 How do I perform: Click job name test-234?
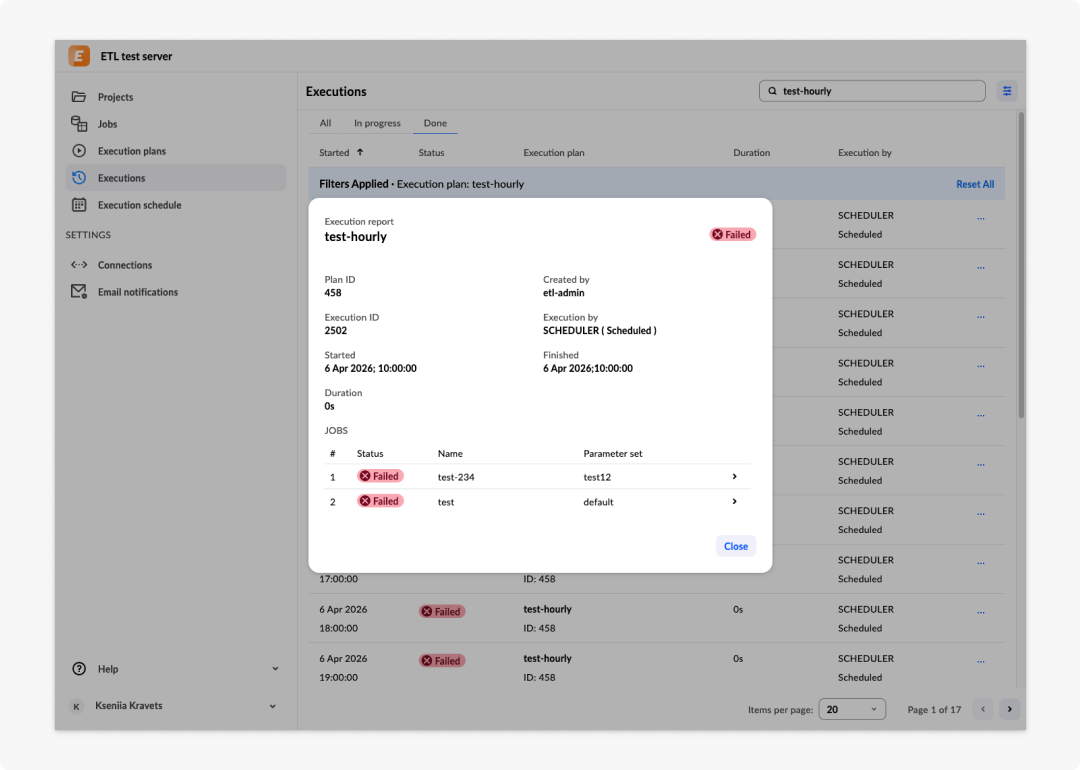tap(456, 477)
